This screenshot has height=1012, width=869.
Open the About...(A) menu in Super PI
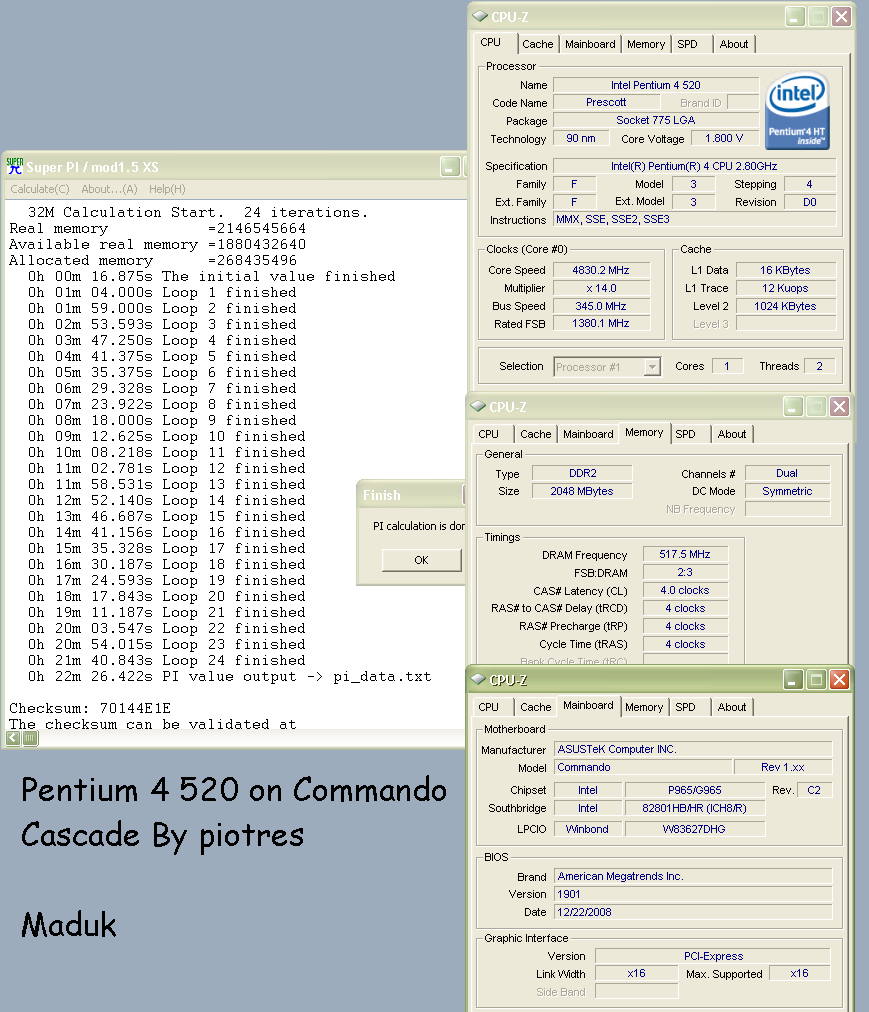coord(109,189)
